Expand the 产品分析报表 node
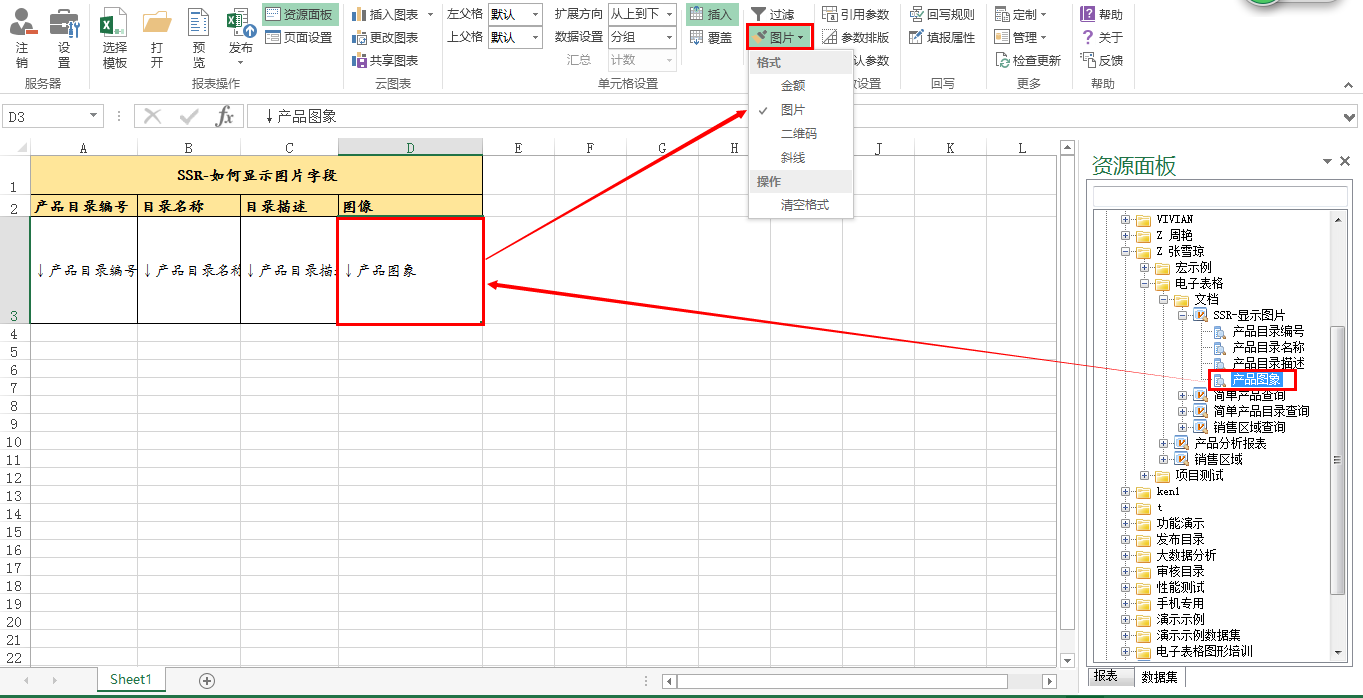1363x698 pixels. pyautogui.click(x=1164, y=443)
